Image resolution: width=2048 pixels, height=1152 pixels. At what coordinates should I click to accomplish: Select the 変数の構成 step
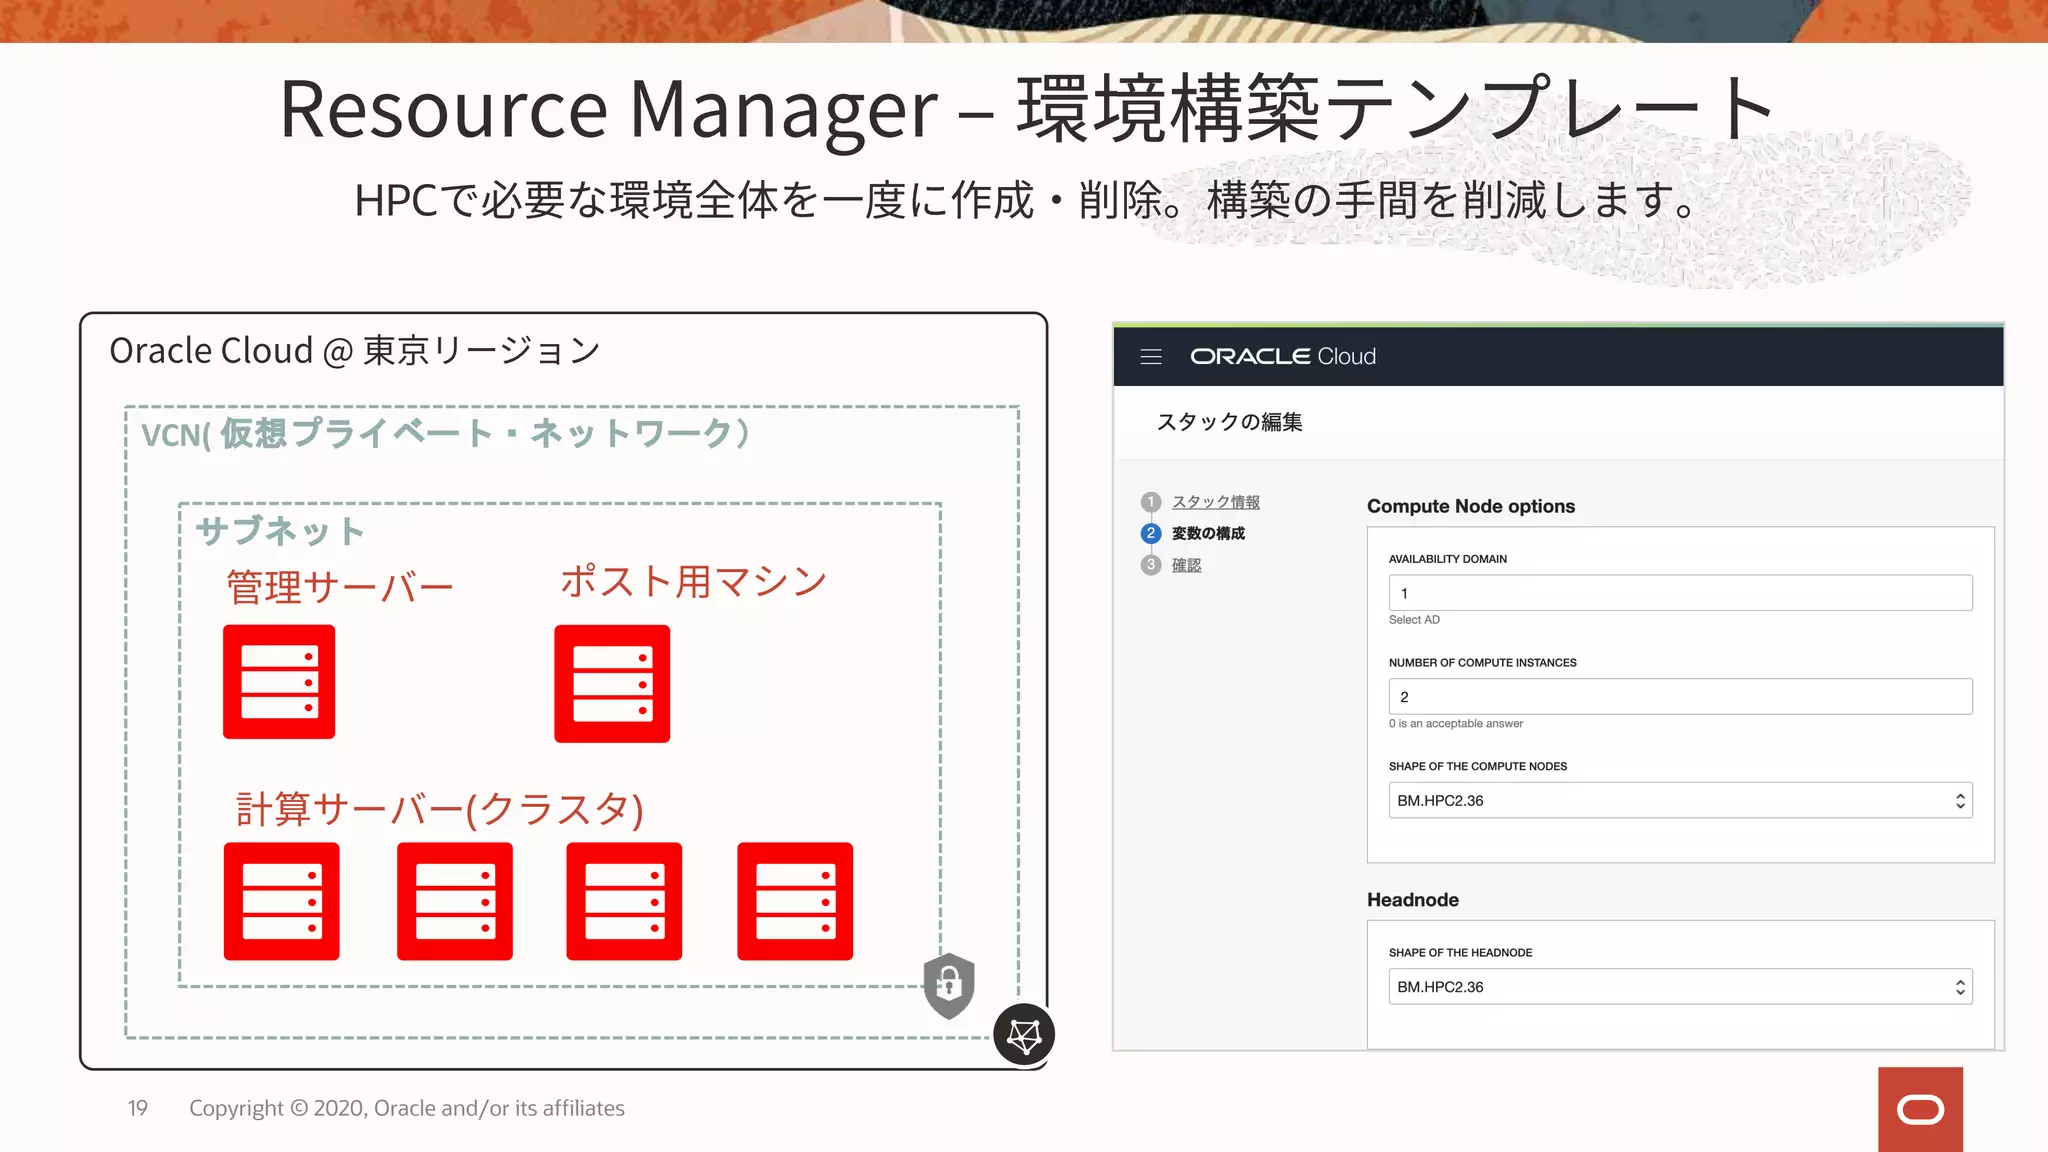(x=1209, y=533)
